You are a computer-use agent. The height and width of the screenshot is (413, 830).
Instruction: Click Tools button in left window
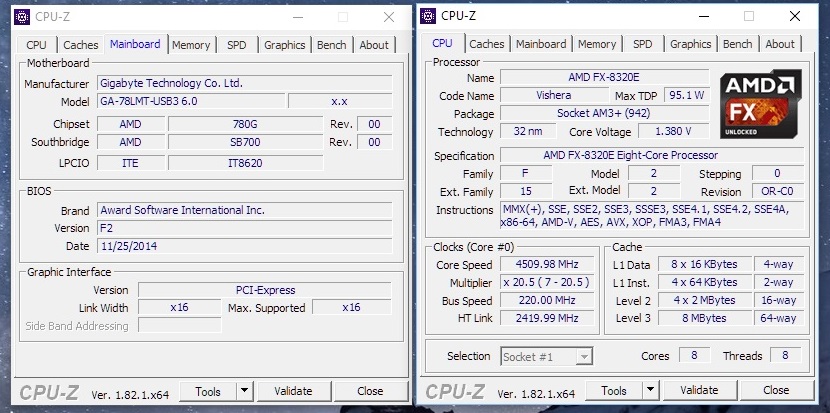pos(208,391)
